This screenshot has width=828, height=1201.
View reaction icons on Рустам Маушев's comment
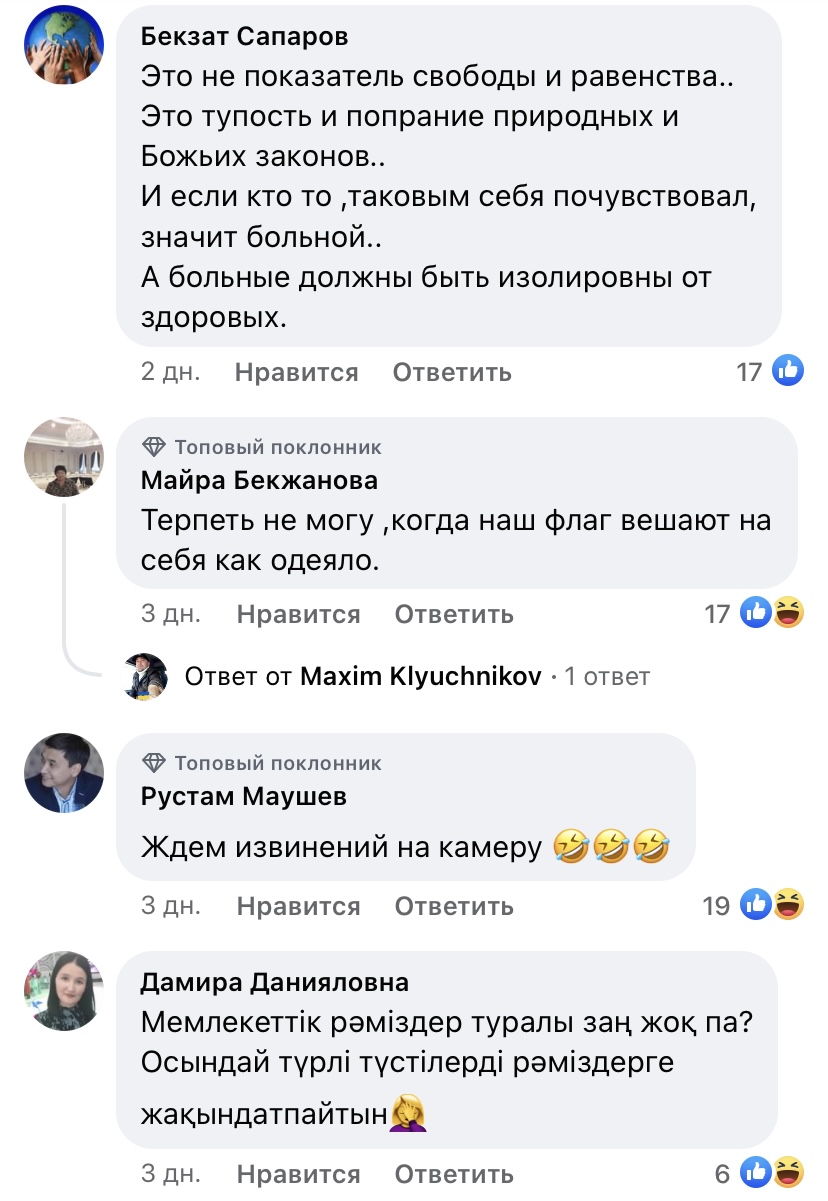pos(772,905)
